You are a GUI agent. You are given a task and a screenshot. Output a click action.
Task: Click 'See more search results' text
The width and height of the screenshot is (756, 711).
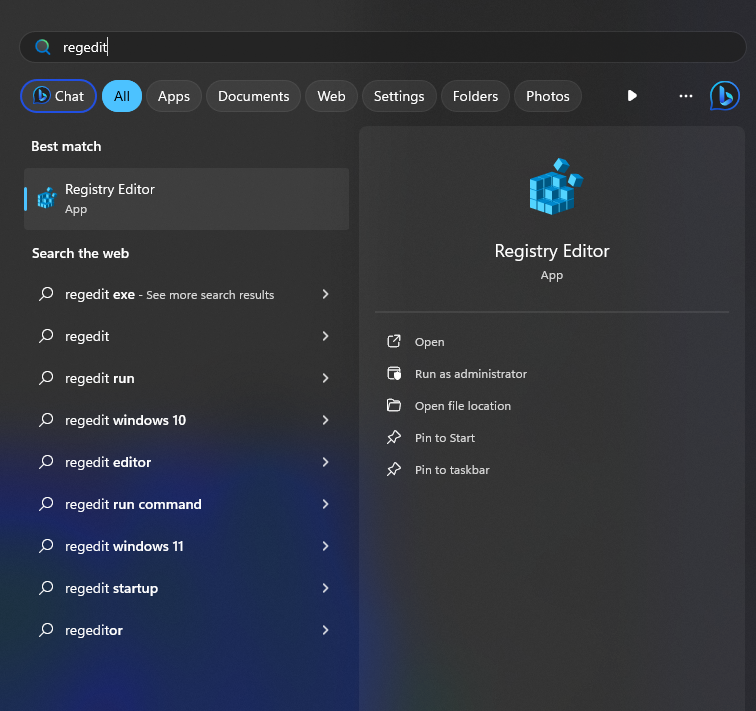point(210,295)
